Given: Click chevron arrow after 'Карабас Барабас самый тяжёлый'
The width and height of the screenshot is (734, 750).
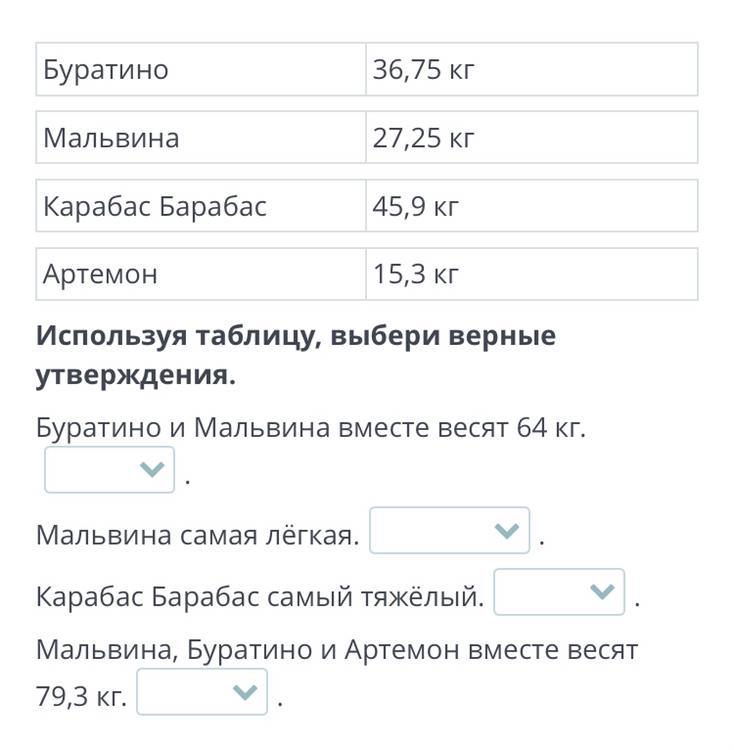Looking at the screenshot, I should coord(602,592).
